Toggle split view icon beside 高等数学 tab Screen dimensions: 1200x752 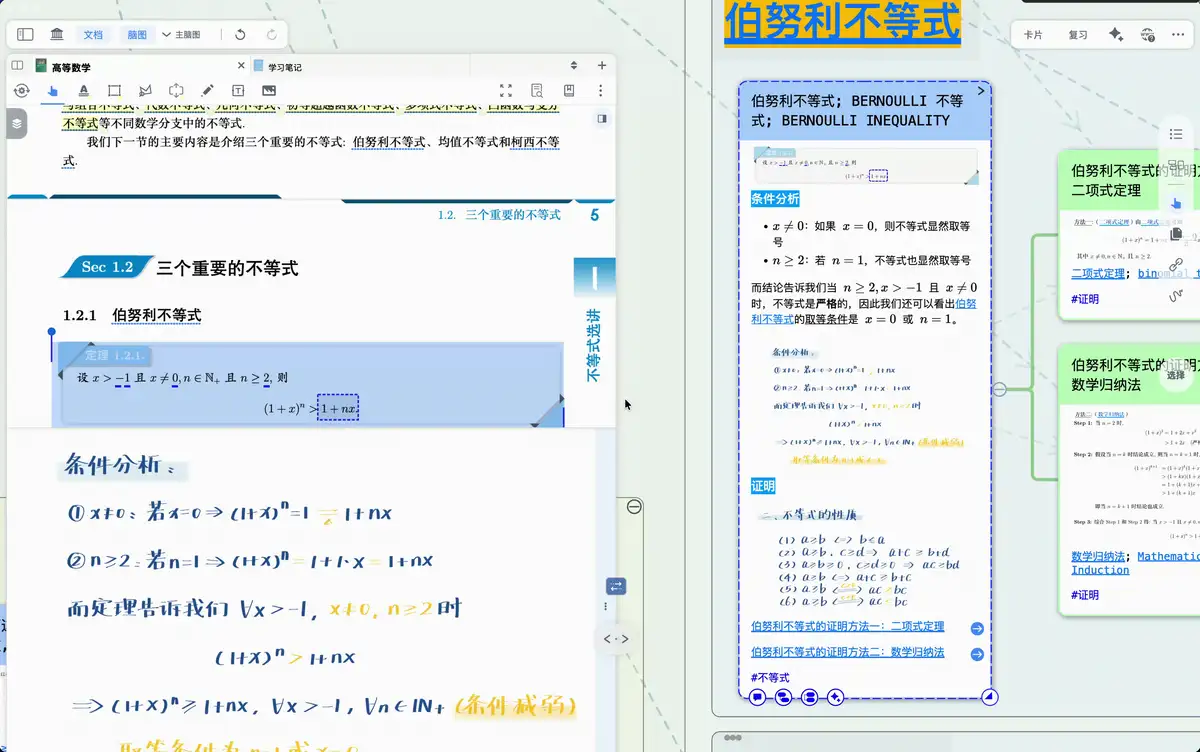[x=17, y=65]
